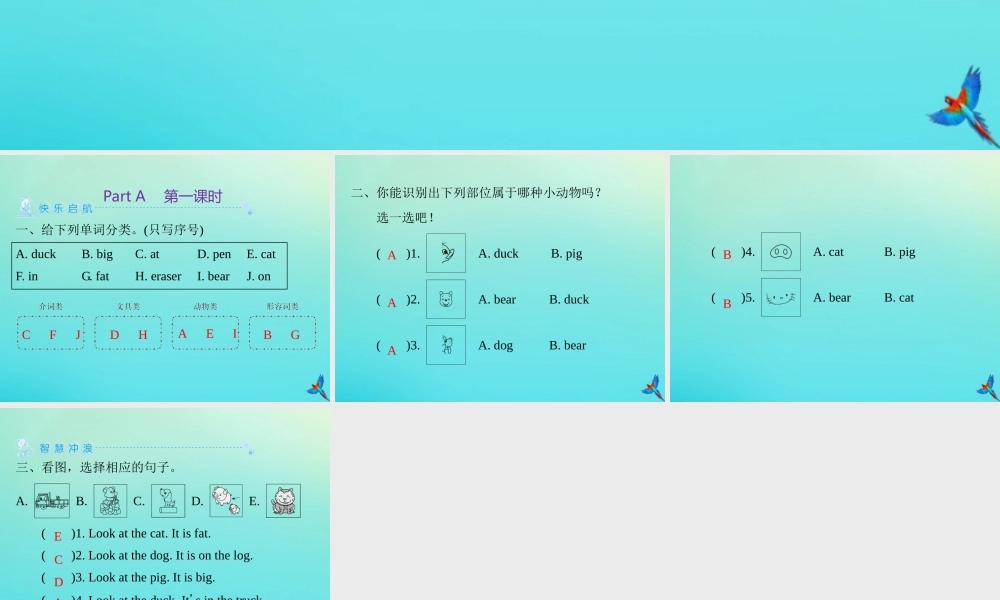1000x600 pixels.
Task: Click picture C showing the dog on a log
Action: coord(168,501)
